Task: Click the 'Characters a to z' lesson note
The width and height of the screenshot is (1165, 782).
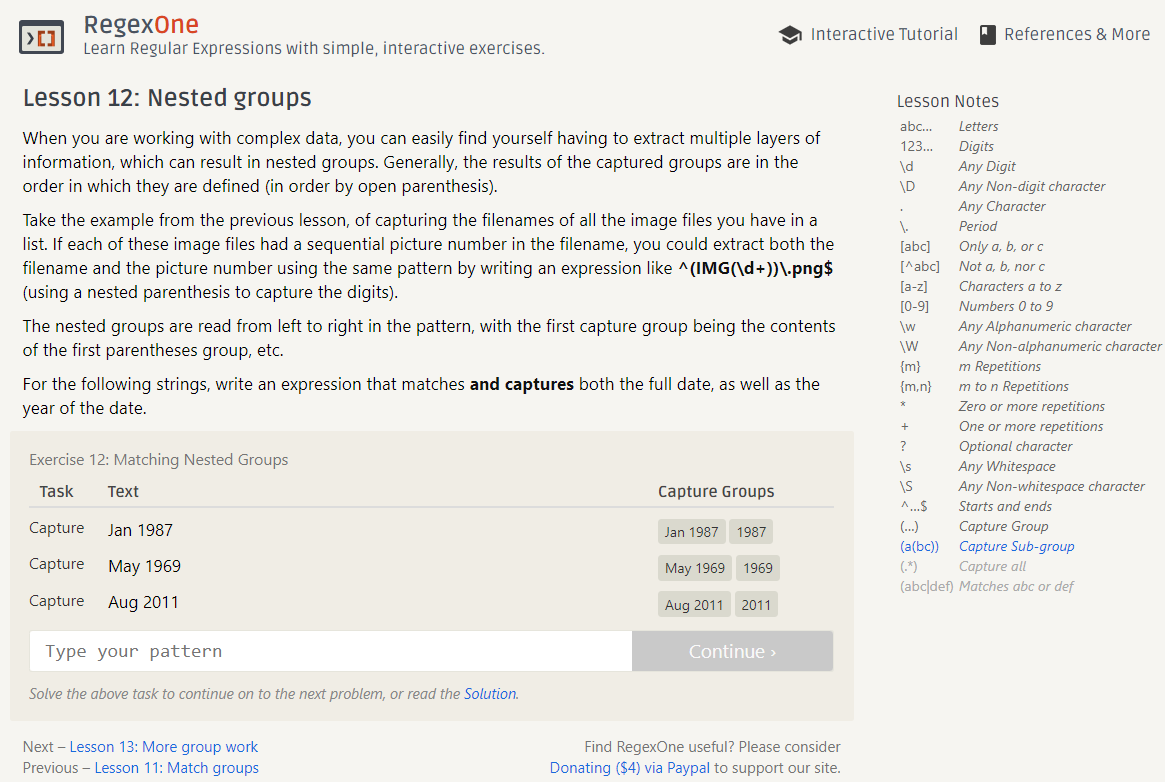Action: pyautogui.click(x=1010, y=286)
